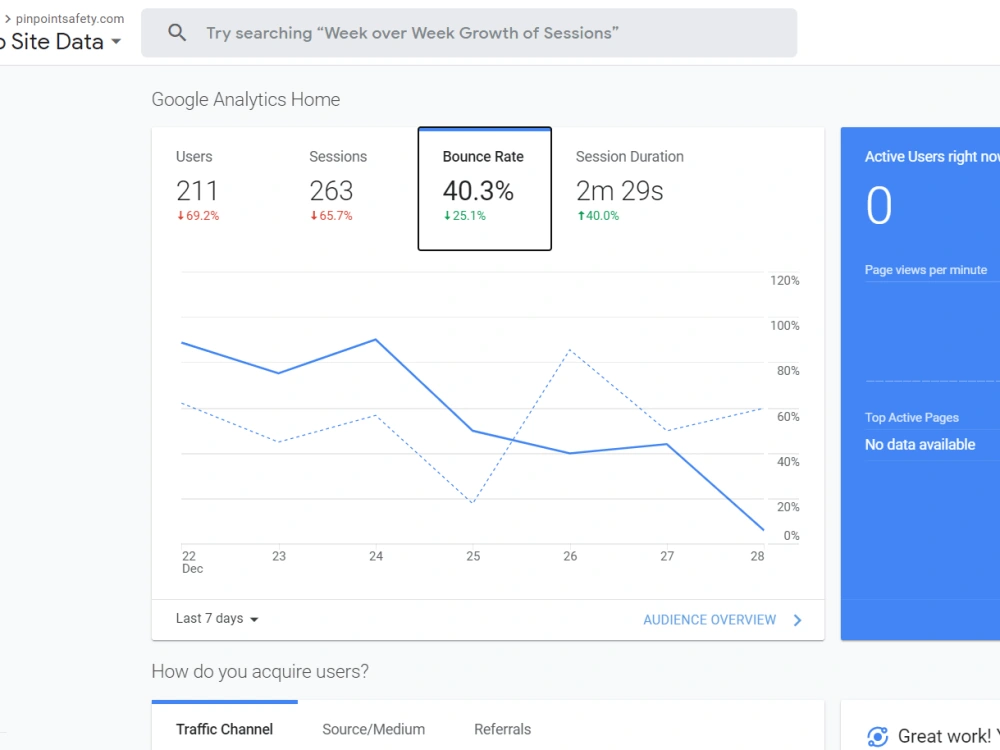The width and height of the screenshot is (1000, 750).
Task: Switch to the Source/Medium tab
Action: tap(373, 729)
